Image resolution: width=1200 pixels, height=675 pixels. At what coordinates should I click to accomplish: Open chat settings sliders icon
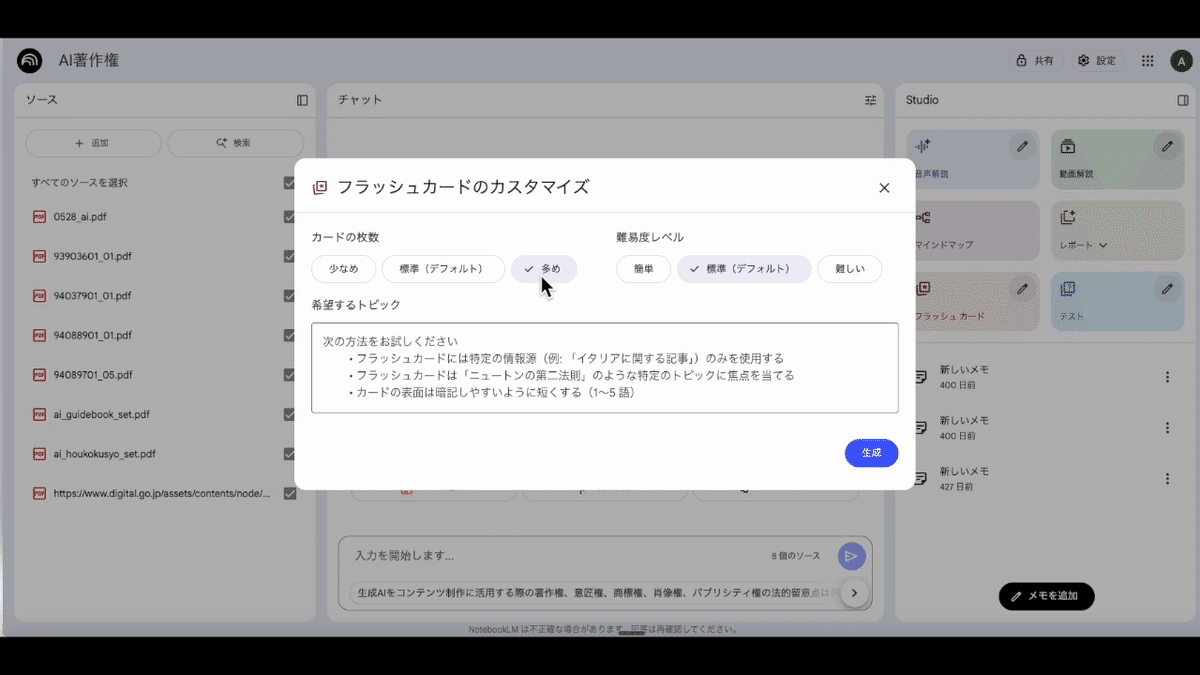point(870,100)
